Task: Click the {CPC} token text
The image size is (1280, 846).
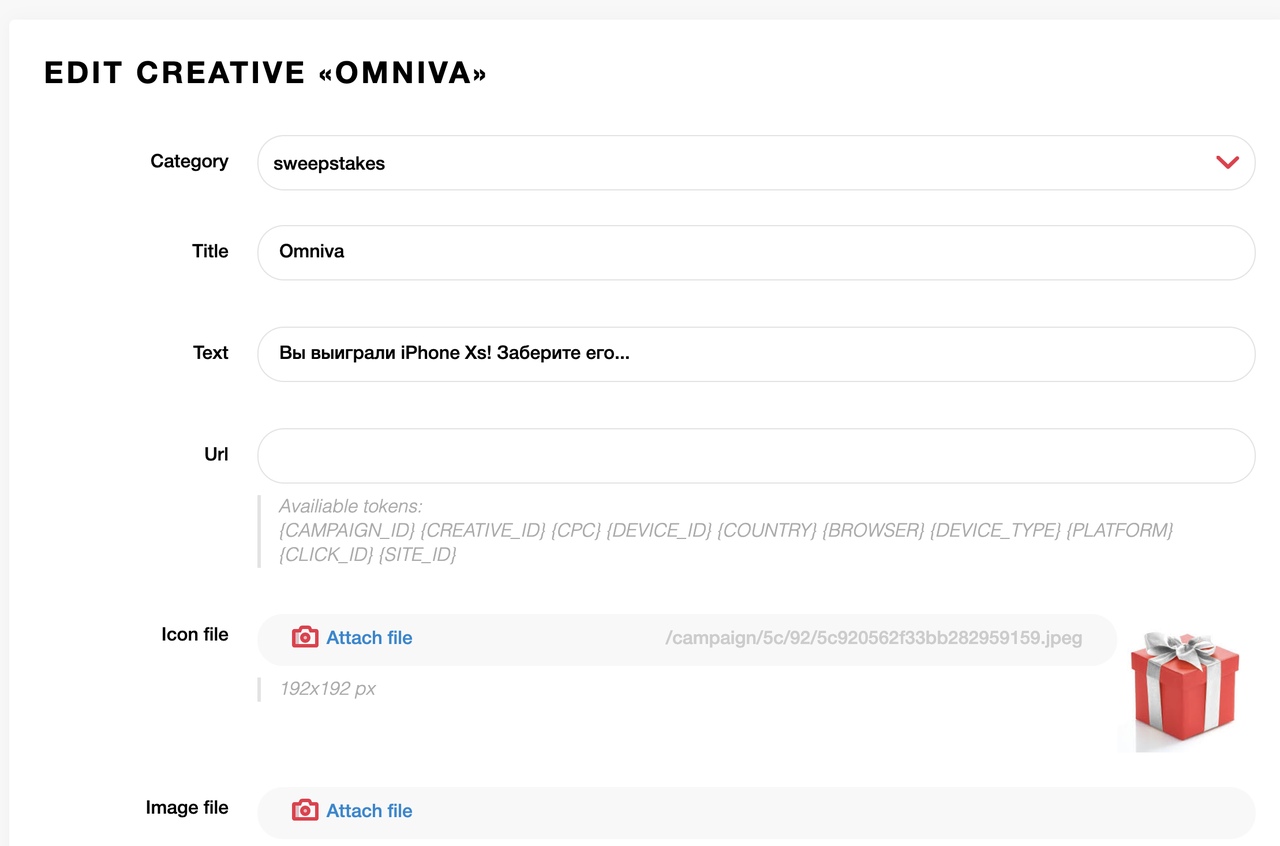Action: [575, 530]
